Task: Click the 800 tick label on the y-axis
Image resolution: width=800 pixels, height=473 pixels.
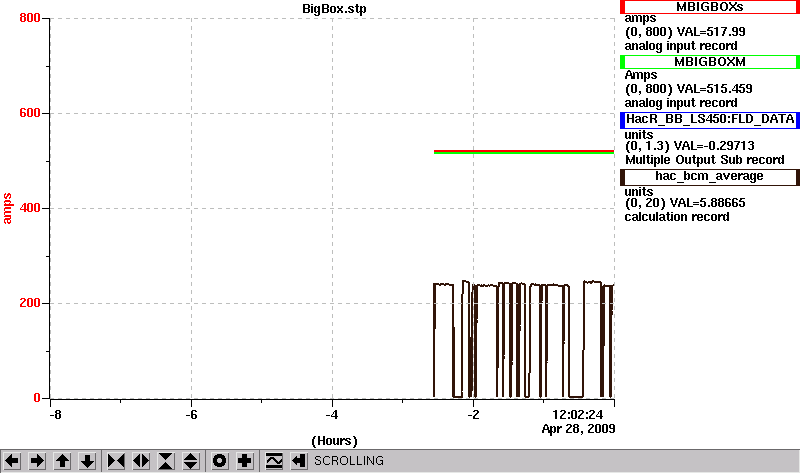Action: [30, 18]
